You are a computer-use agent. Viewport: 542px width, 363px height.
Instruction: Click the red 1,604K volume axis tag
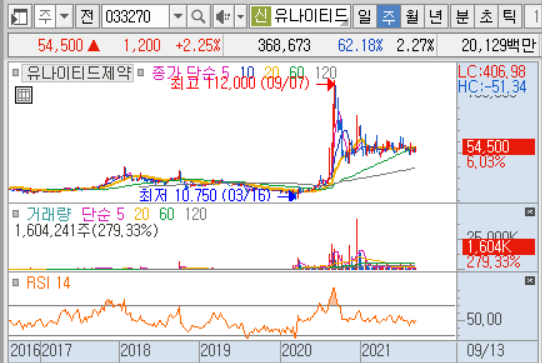498,247
